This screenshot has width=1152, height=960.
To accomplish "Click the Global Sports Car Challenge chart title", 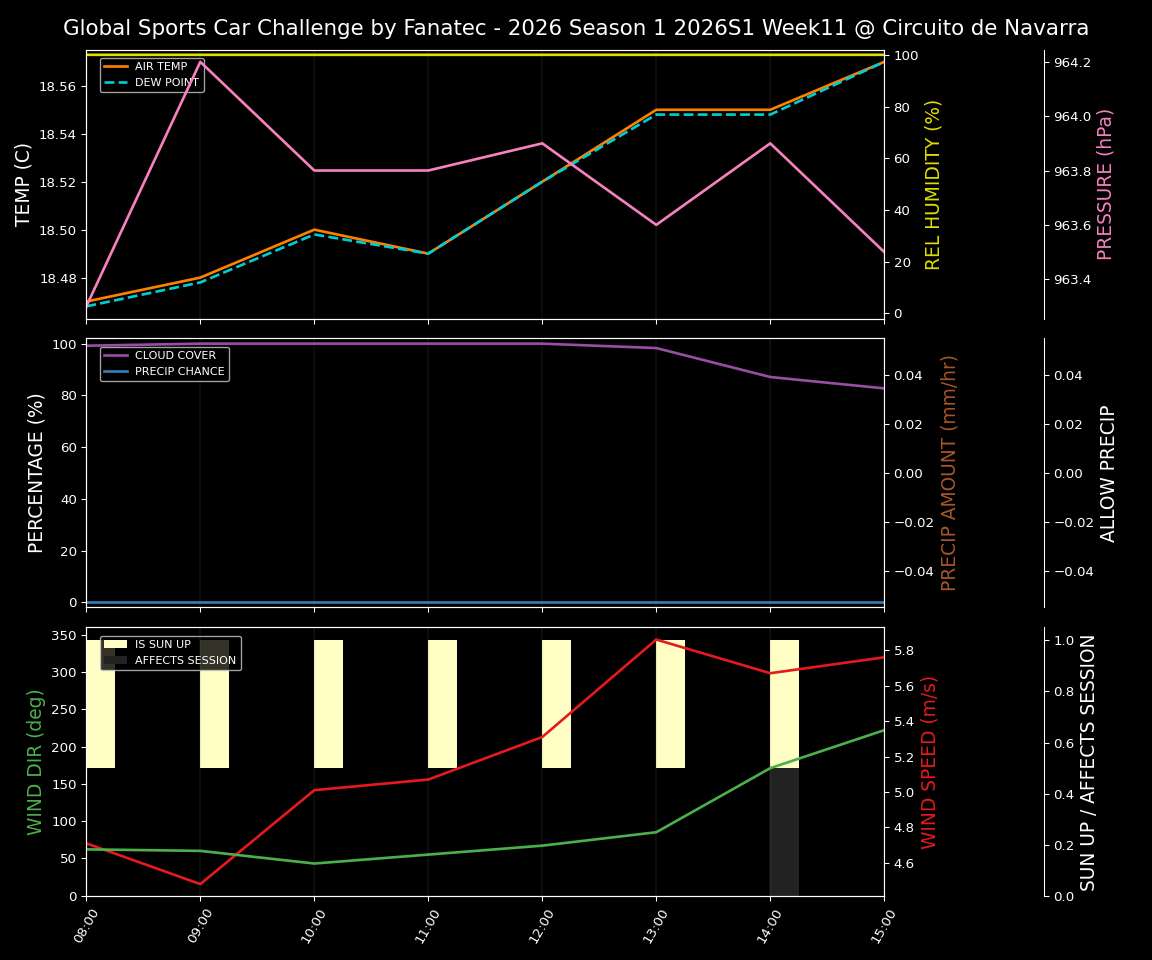I will [x=576, y=28].
